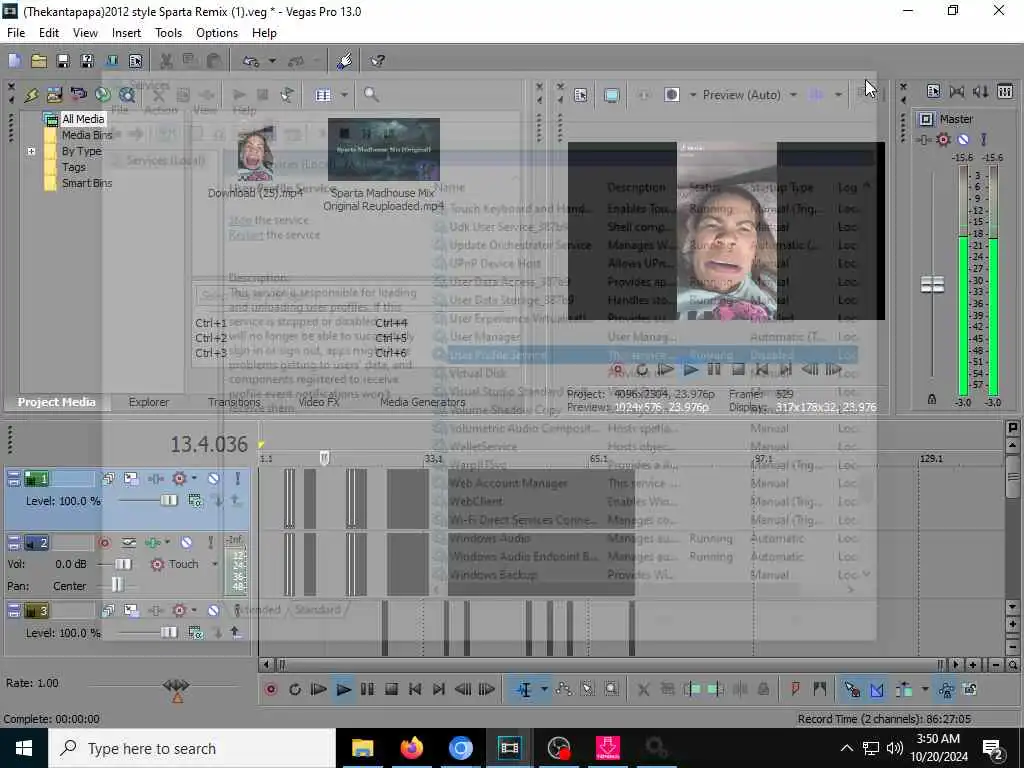This screenshot has height=768, width=1024.
Task: Switch to the Transitions tab
Action: click(x=234, y=402)
